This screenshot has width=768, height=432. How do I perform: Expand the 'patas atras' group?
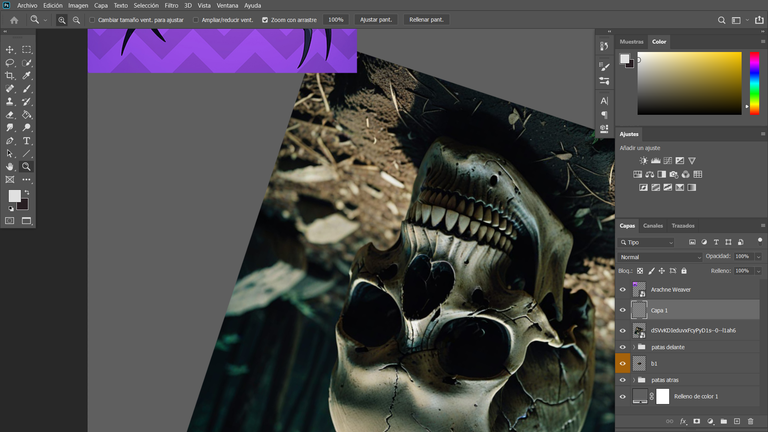coord(634,380)
